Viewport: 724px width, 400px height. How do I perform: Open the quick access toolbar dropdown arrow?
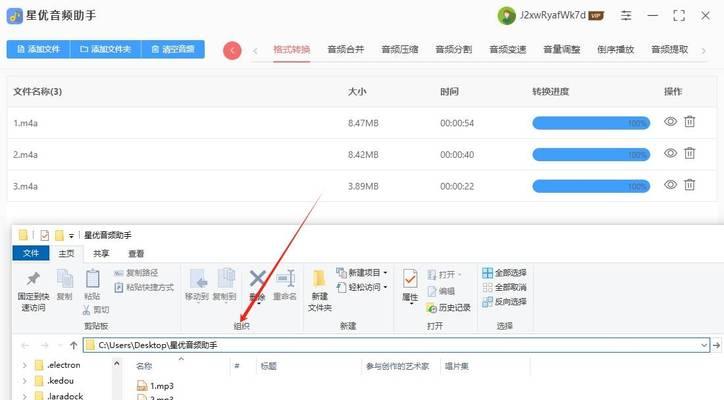(x=72, y=236)
